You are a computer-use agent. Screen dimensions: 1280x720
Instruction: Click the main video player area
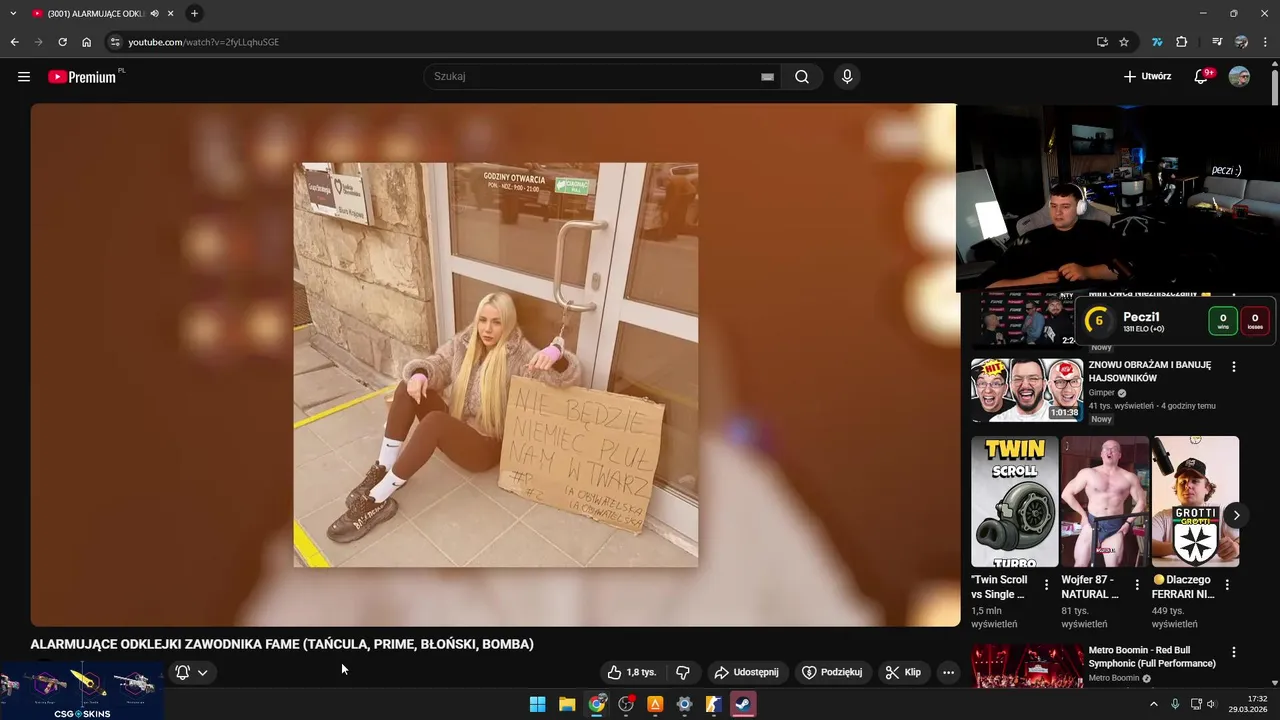pyautogui.click(x=495, y=365)
